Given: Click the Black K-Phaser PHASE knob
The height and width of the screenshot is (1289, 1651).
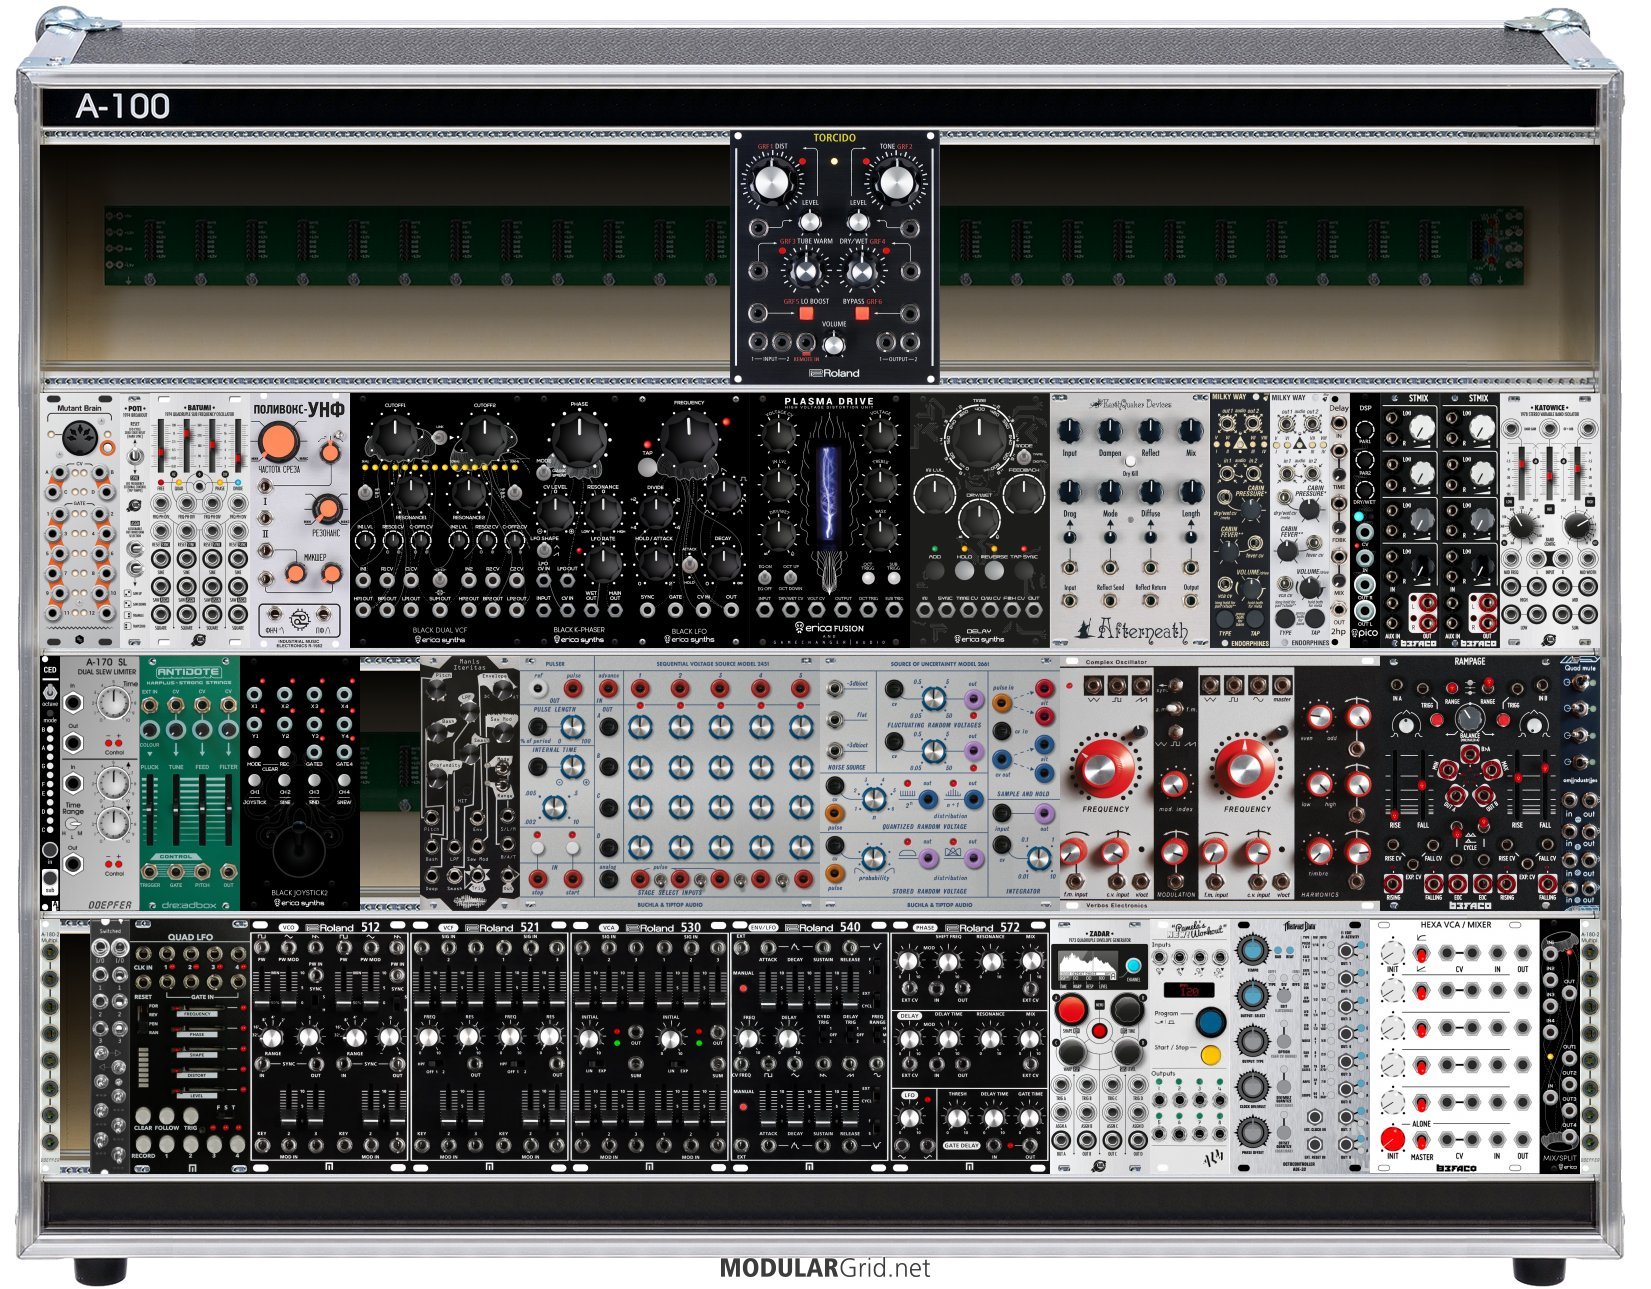Looking at the screenshot, I should (579, 436).
